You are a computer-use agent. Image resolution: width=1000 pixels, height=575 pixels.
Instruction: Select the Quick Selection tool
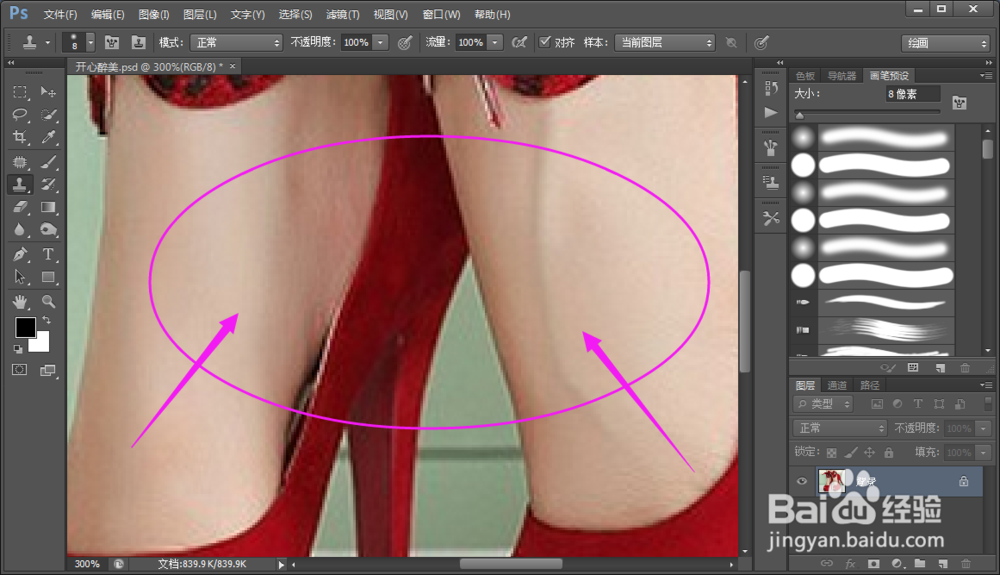click(x=48, y=115)
